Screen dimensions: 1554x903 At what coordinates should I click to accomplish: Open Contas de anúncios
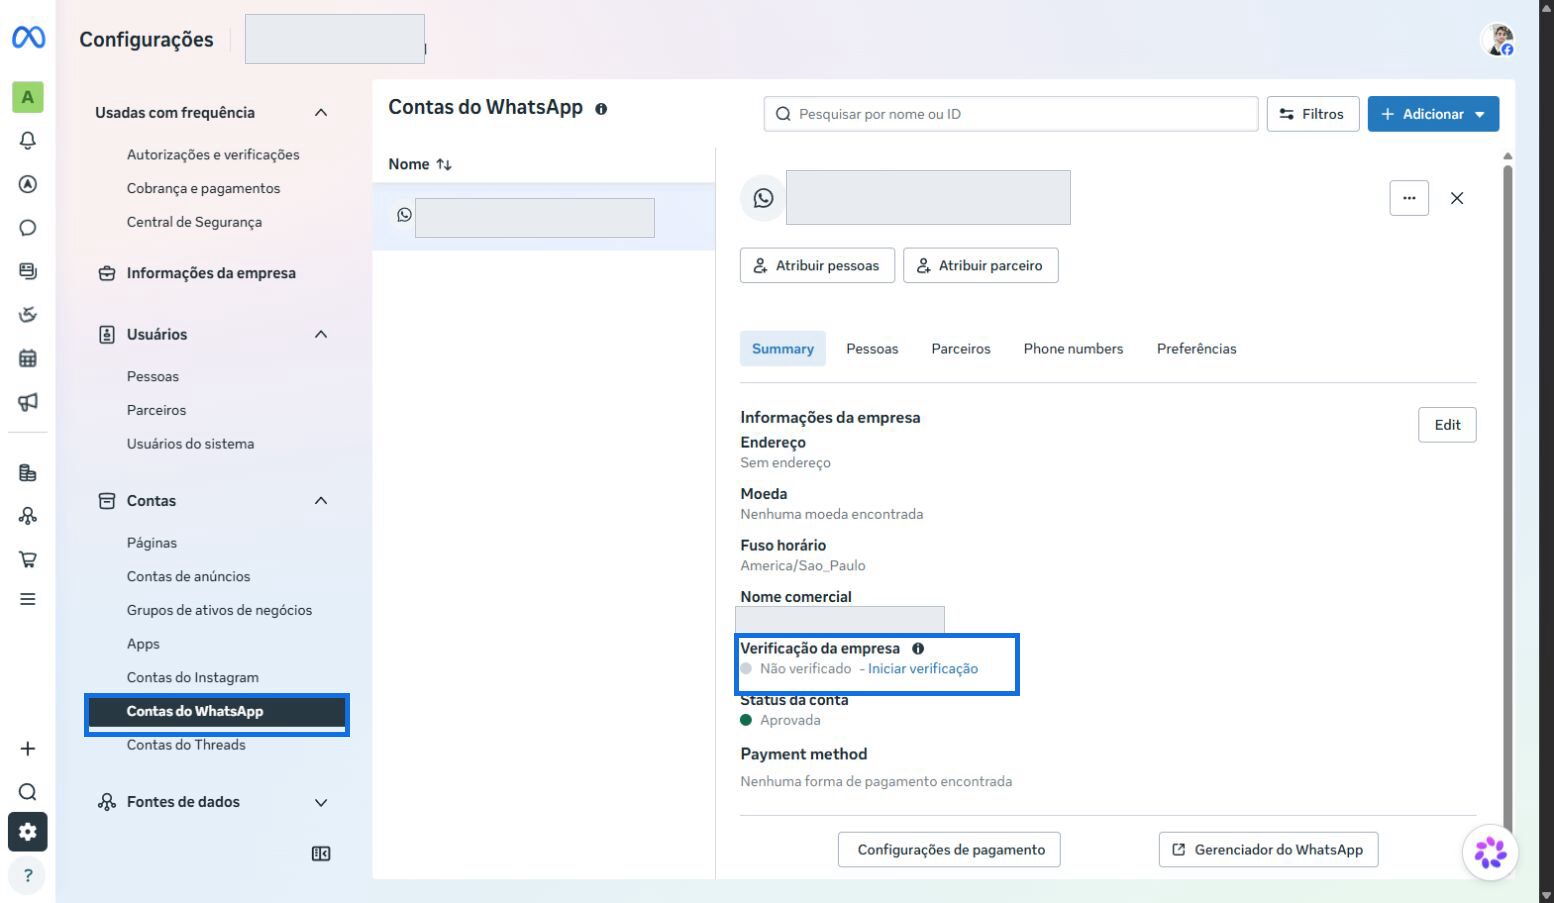[x=188, y=577]
